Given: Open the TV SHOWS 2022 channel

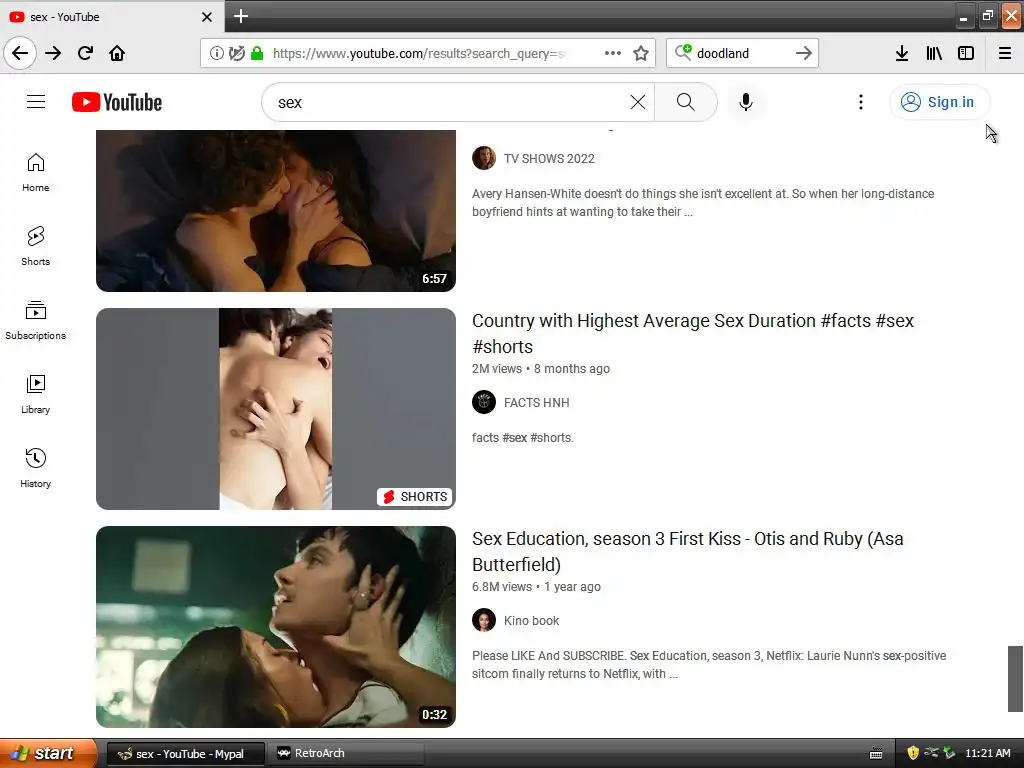Looking at the screenshot, I should pos(549,159).
